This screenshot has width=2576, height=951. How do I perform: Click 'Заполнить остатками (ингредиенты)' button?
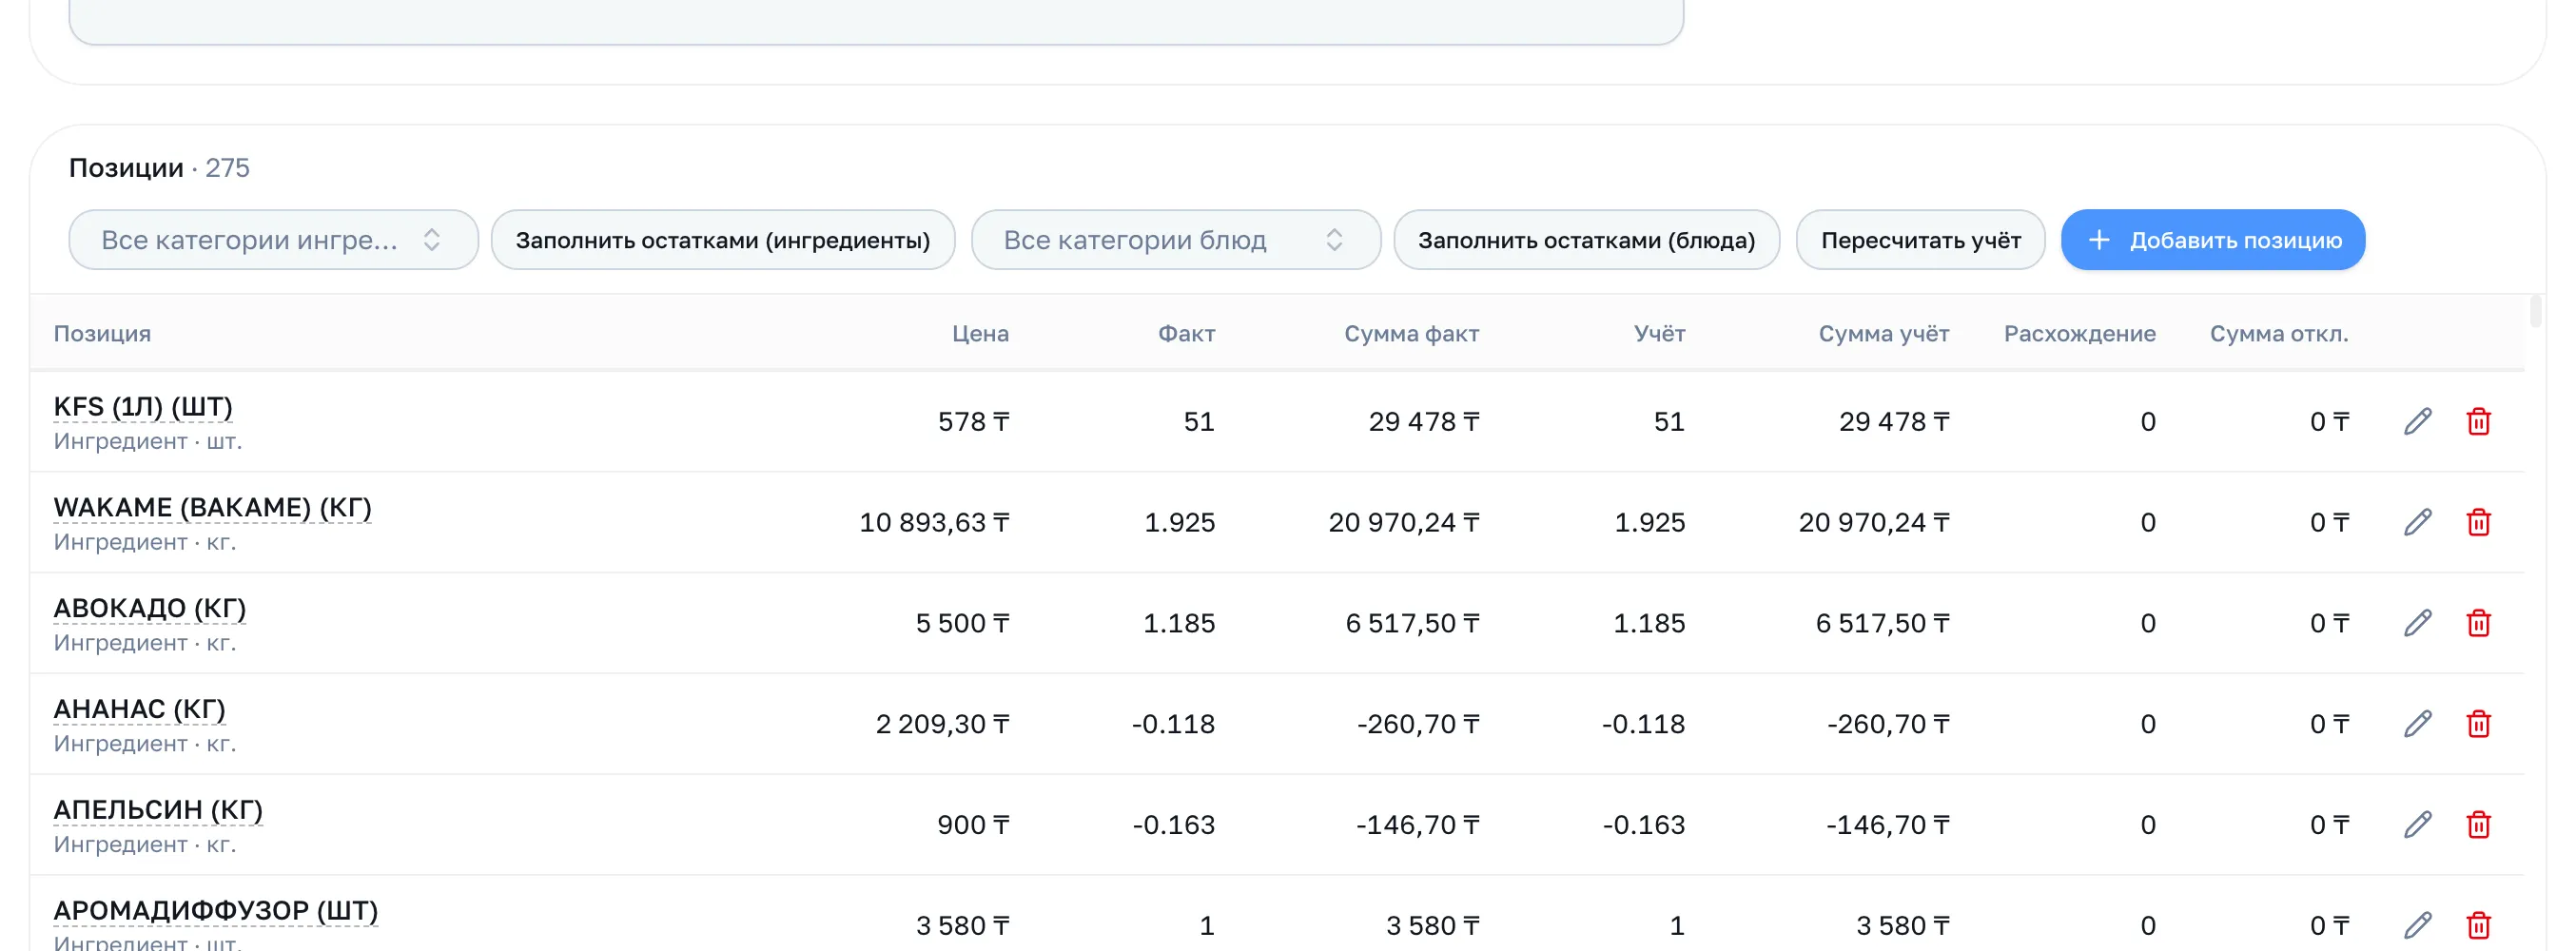(x=723, y=240)
